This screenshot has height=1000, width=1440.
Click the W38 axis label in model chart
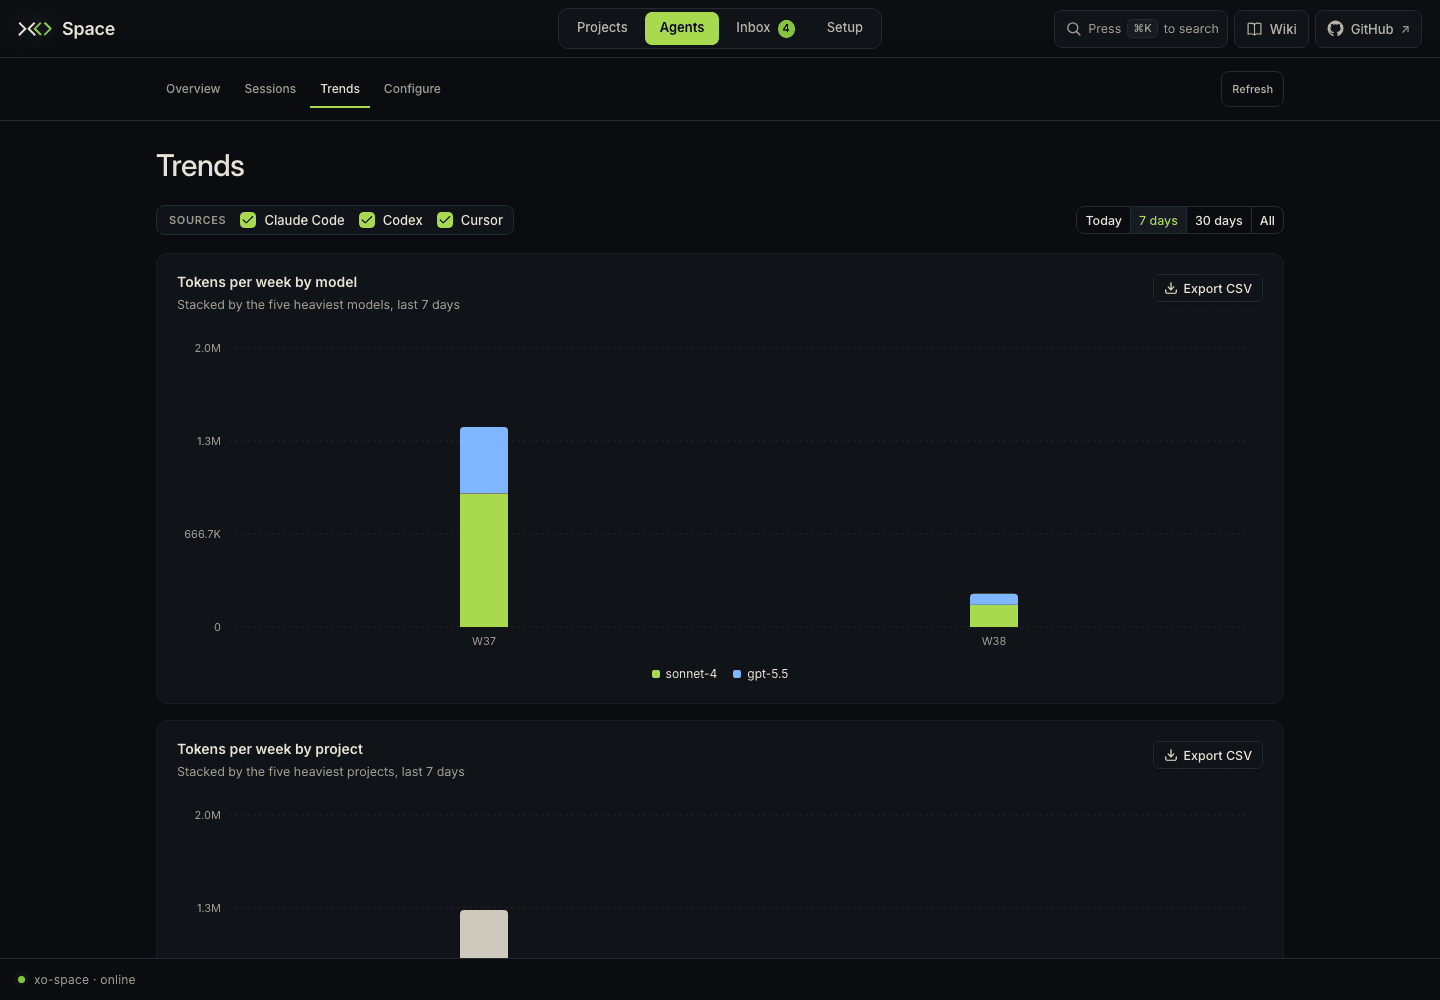pyautogui.click(x=994, y=641)
